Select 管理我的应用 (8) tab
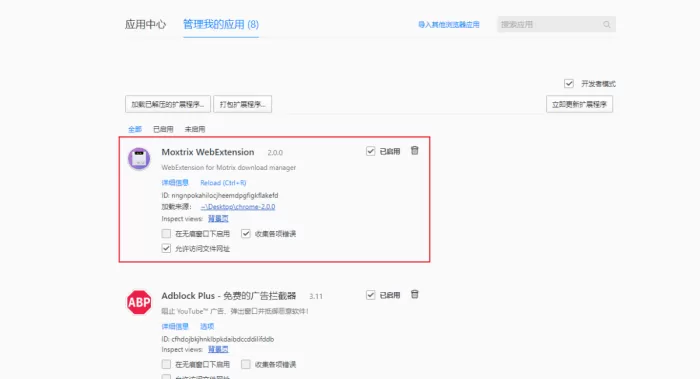700x379 pixels. [x=221, y=24]
